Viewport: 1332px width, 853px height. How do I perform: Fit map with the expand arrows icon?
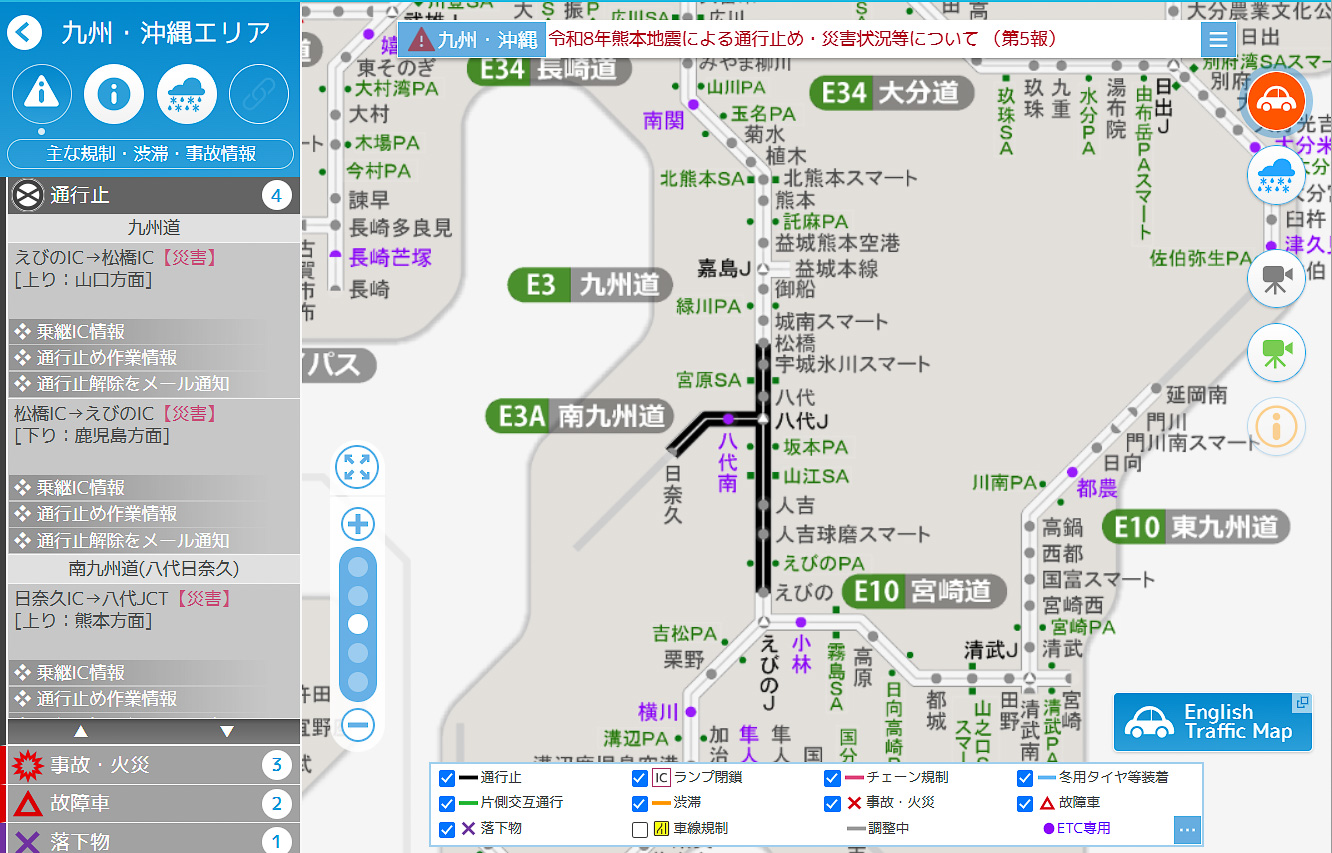[357, 468]
